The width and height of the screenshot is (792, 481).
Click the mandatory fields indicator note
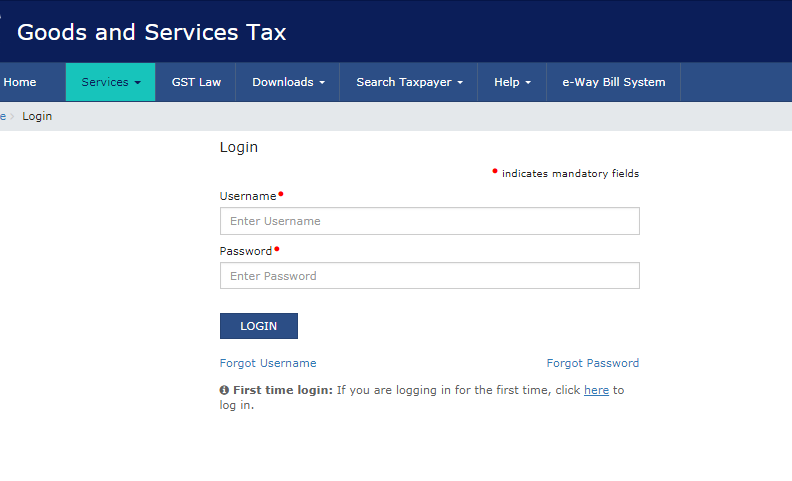coord(569,173)
